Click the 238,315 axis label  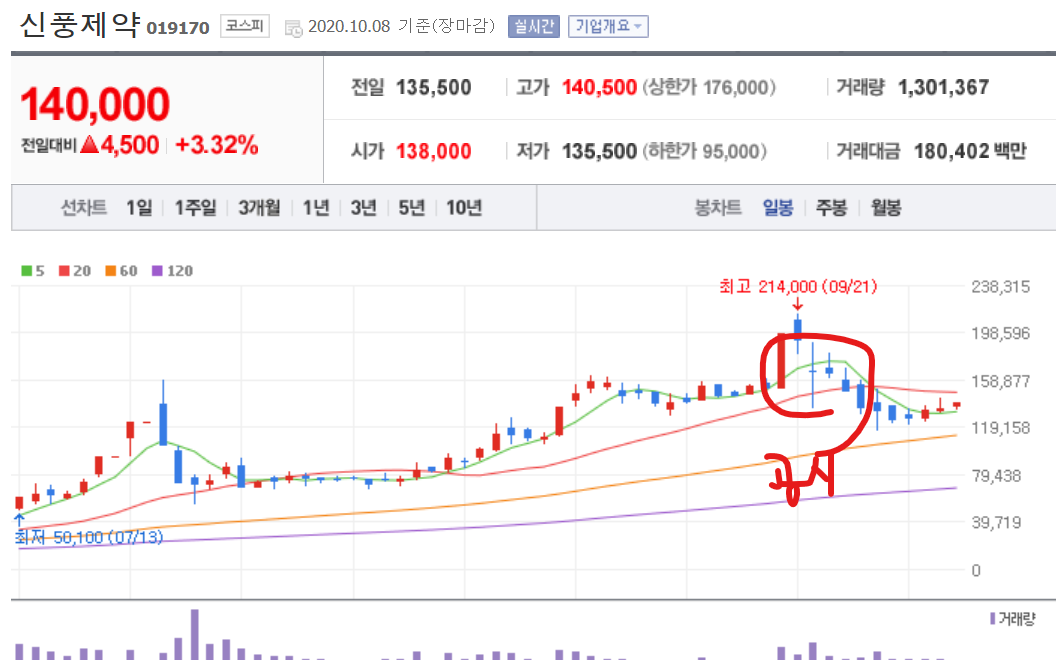coord(1001,287)
